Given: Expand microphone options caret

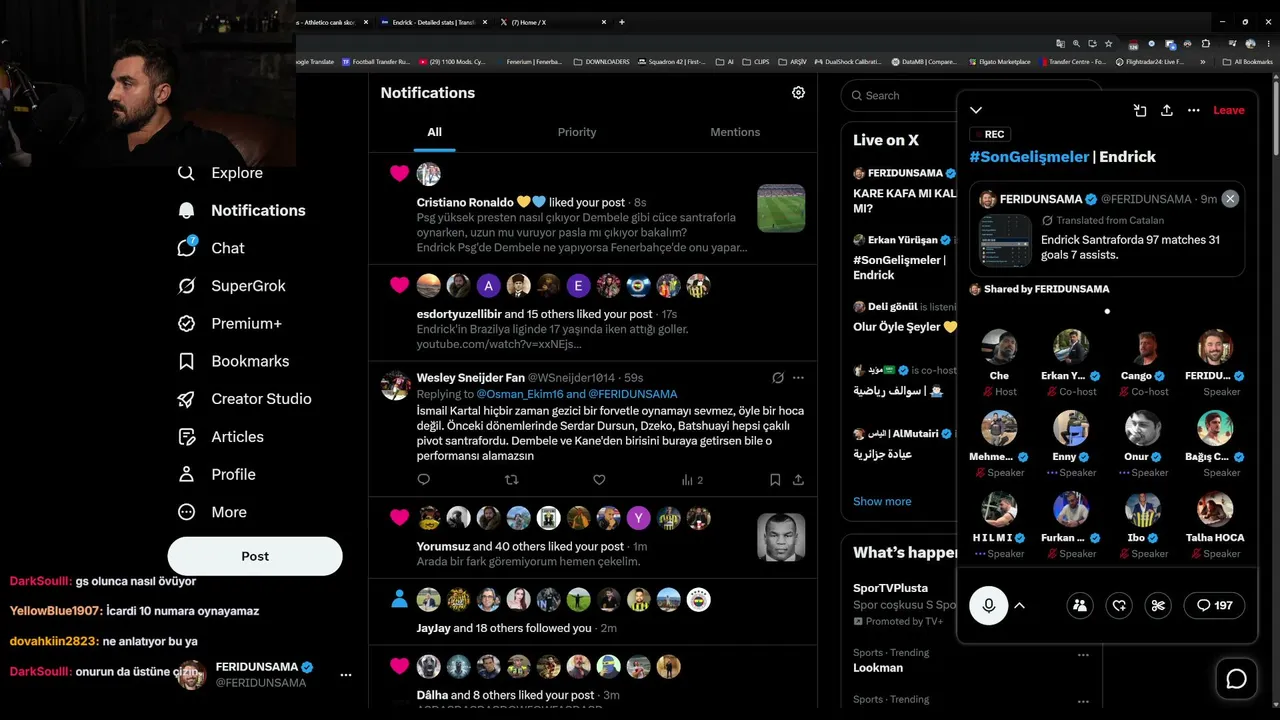Looking at the screenshot, I should [1019, 605].
